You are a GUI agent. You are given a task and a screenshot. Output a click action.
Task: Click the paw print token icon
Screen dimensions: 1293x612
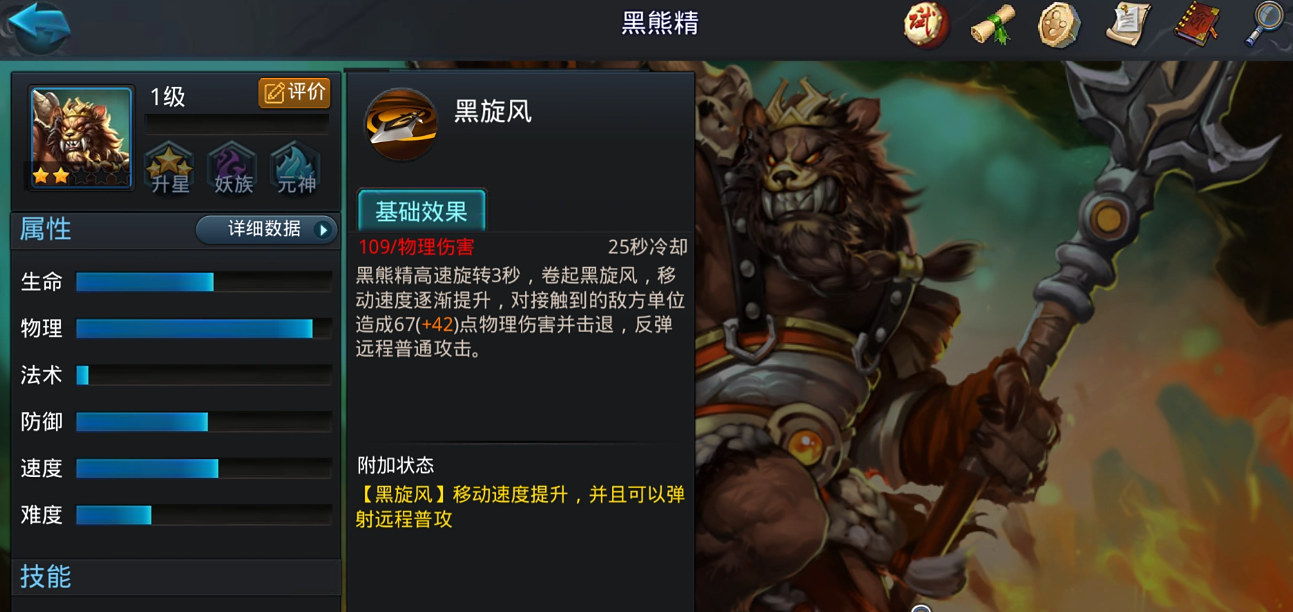tap(1059, 25)
